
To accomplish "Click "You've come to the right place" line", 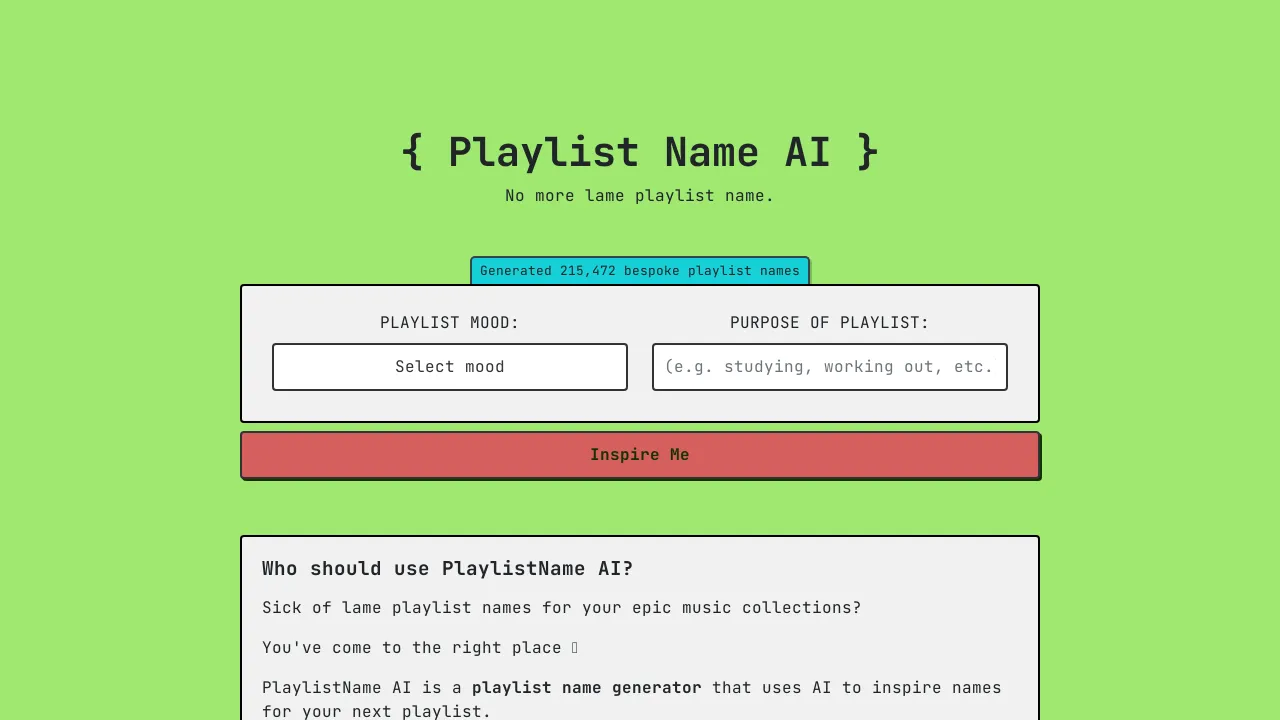I will click(420, 648).
